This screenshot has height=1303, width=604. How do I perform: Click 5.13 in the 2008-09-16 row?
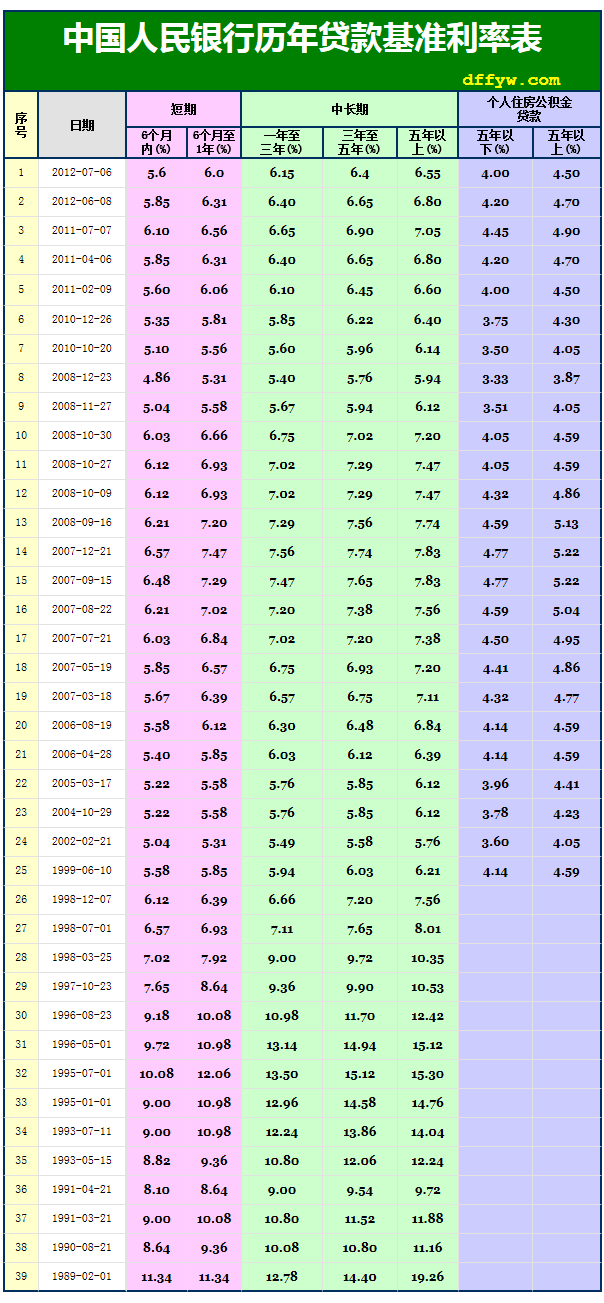click(566, 523)
